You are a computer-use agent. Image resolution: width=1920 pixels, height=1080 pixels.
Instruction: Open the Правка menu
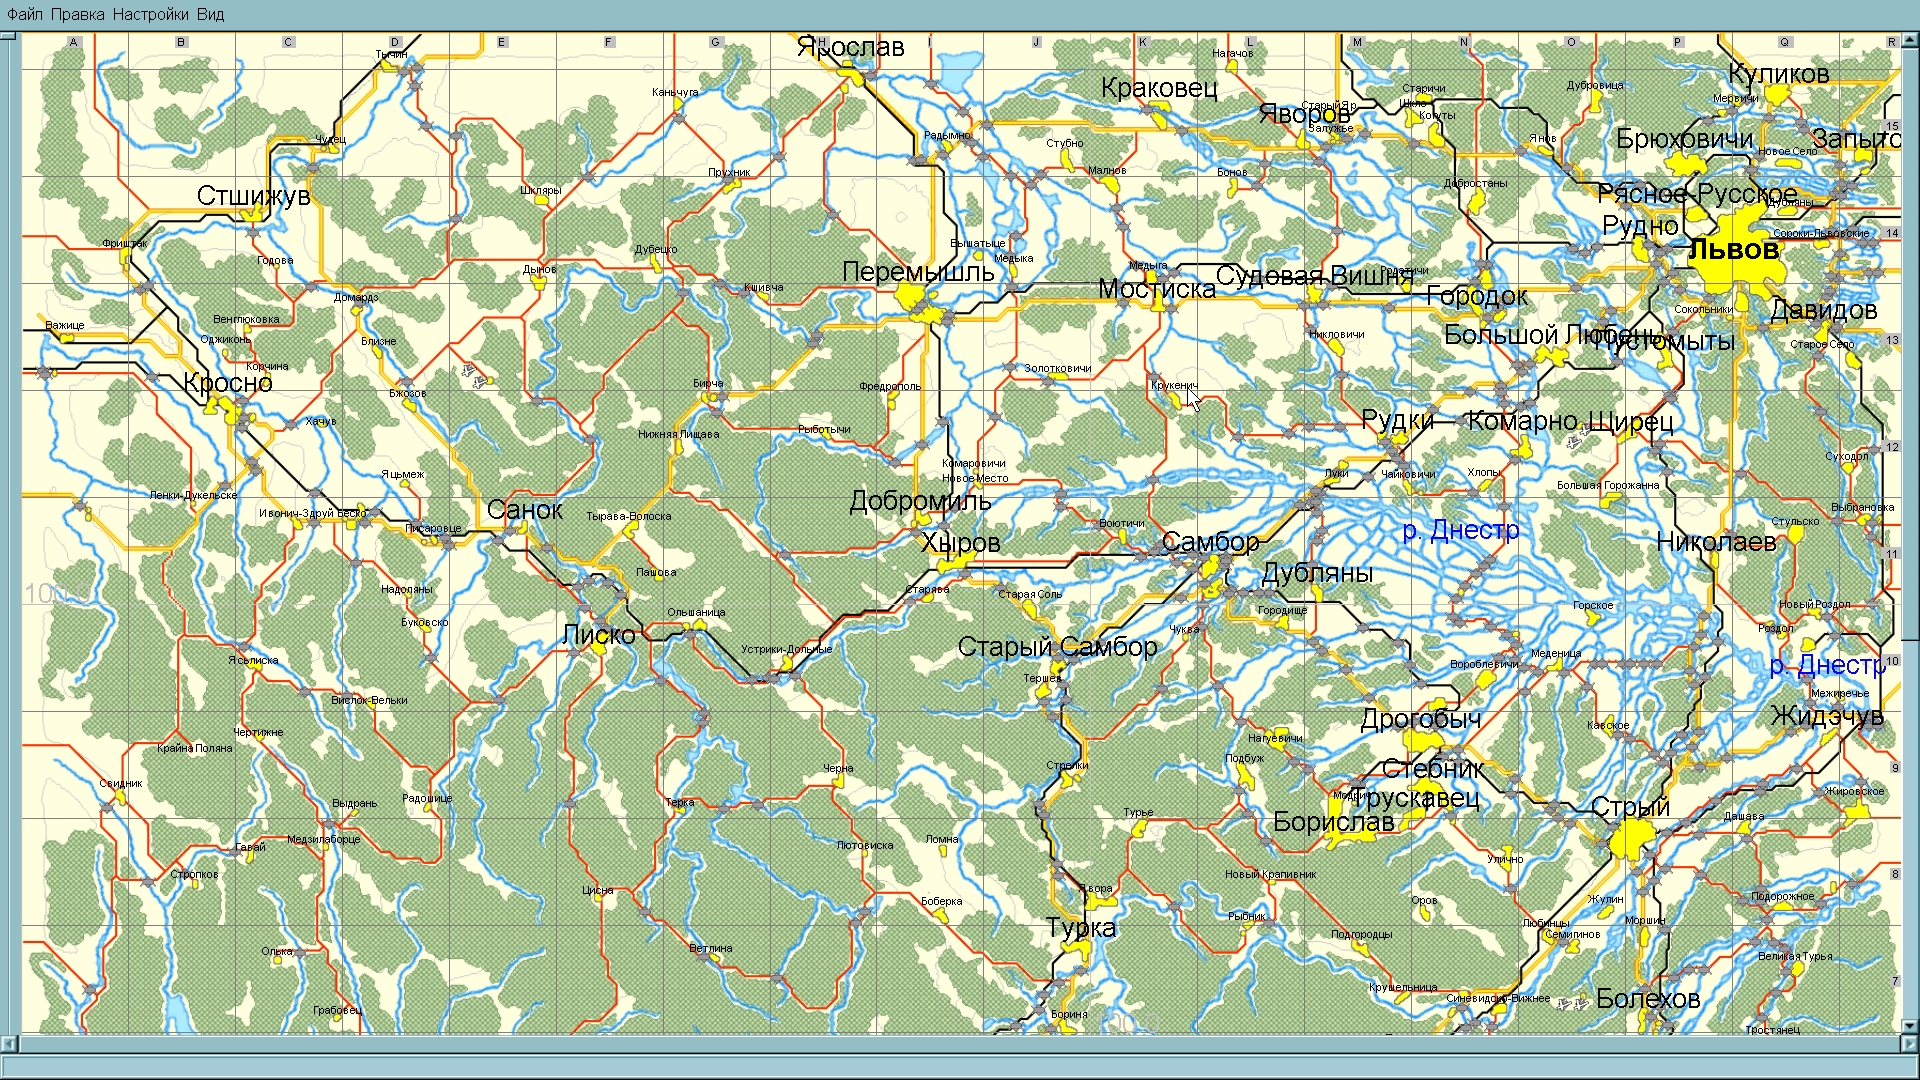pos(77,14)
